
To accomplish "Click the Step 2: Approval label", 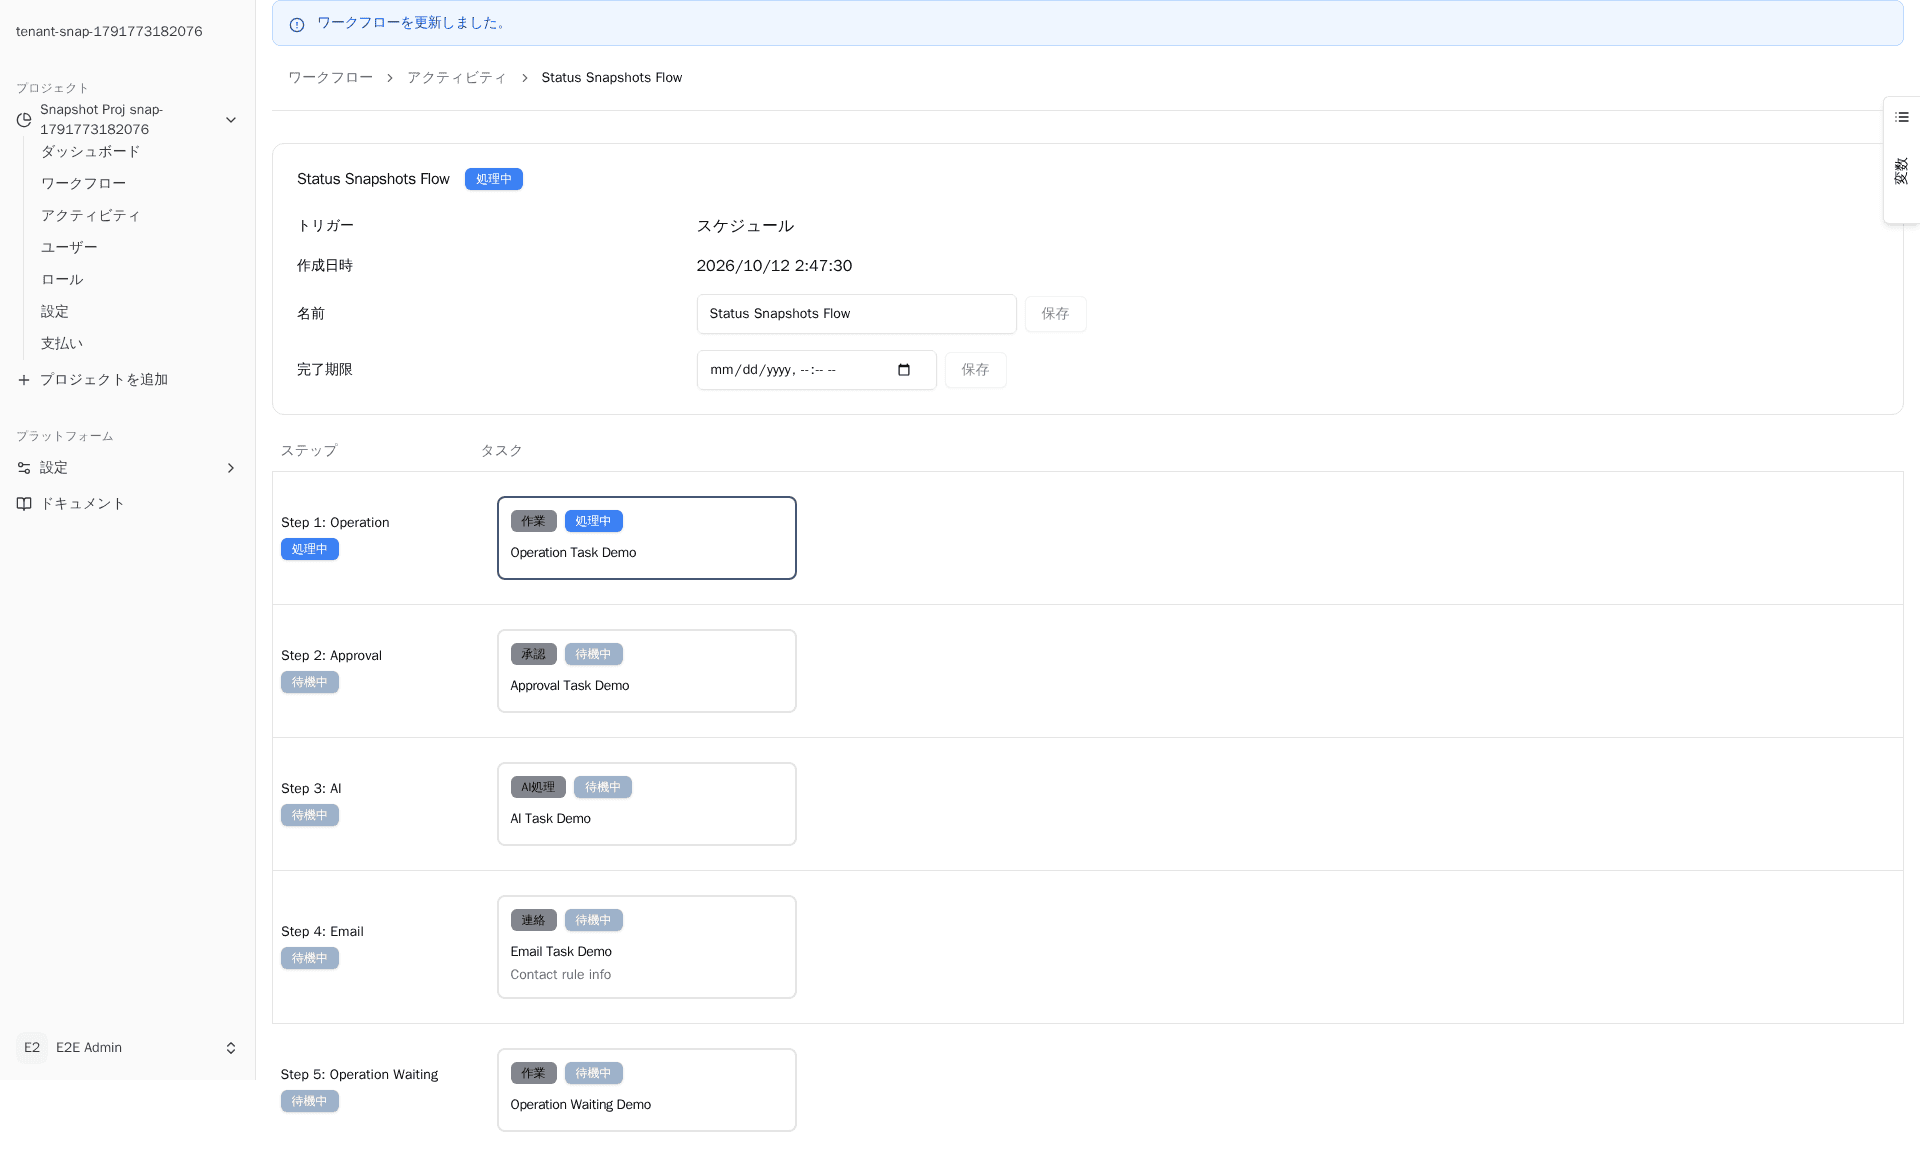I will click(331, 656).
